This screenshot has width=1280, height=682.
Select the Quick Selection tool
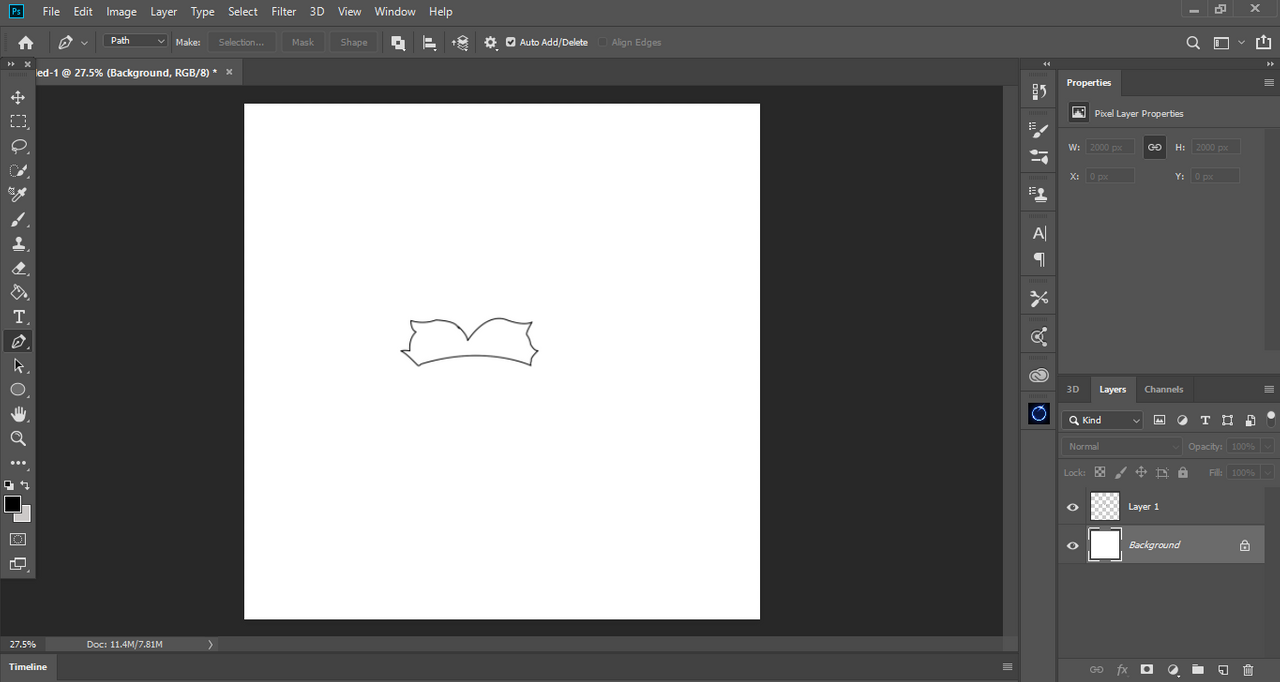[x=18, y=170]
